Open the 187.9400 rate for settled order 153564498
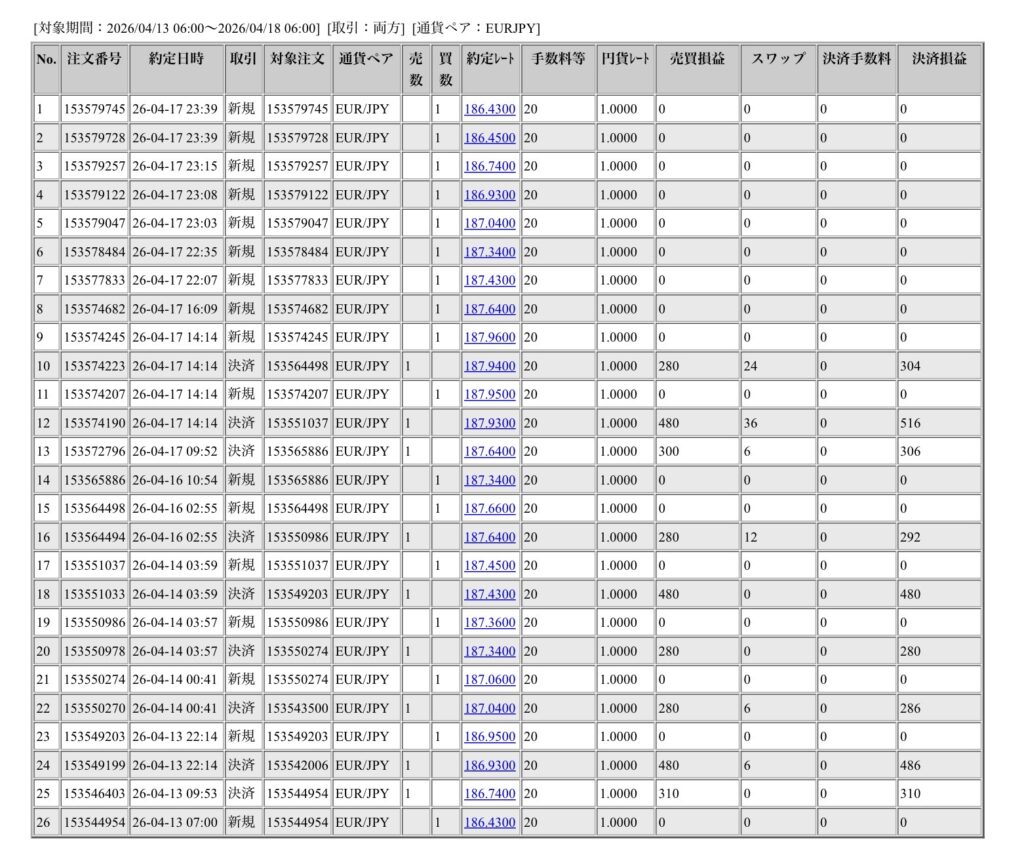The width and height of the screenshot is (1024, 857). pos(490,365)
